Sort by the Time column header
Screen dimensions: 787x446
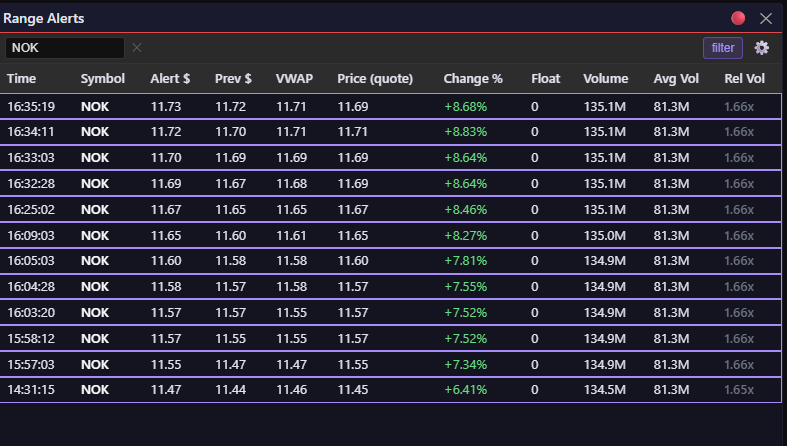[21, 79]
